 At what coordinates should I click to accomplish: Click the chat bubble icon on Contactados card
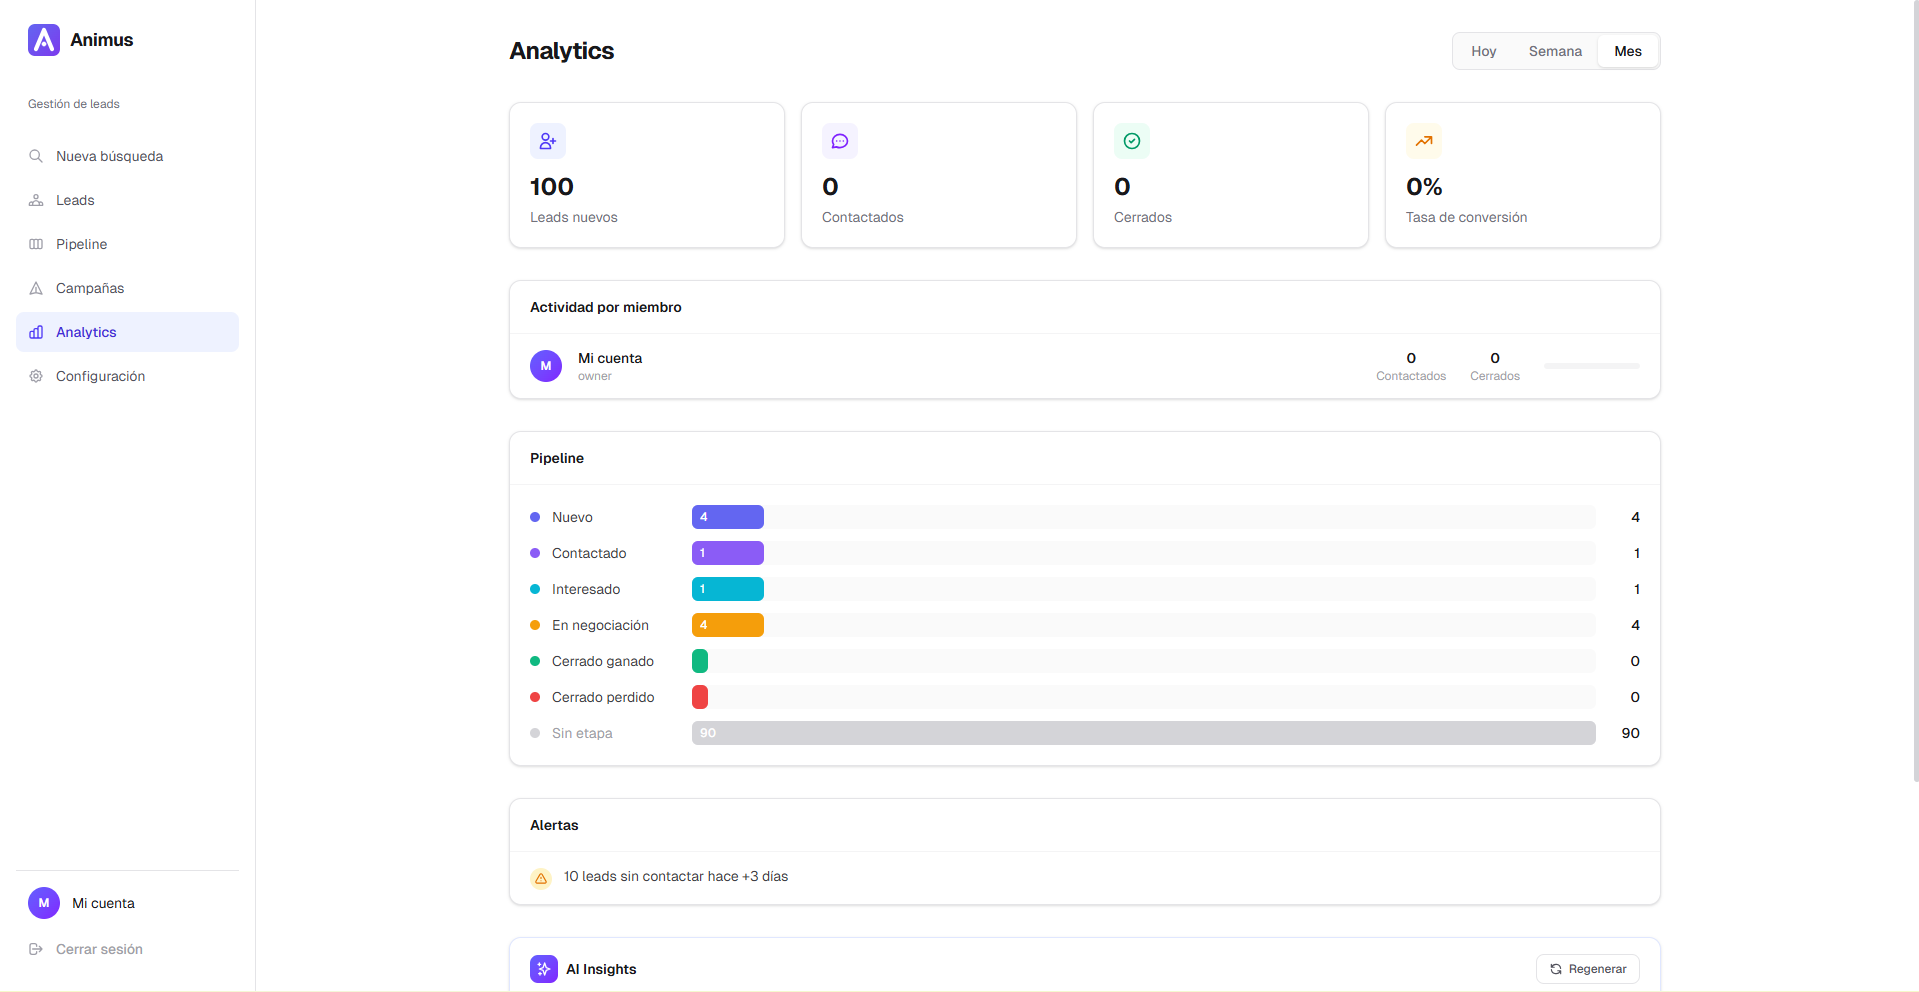pyautogui.click(x=839, y=141)
